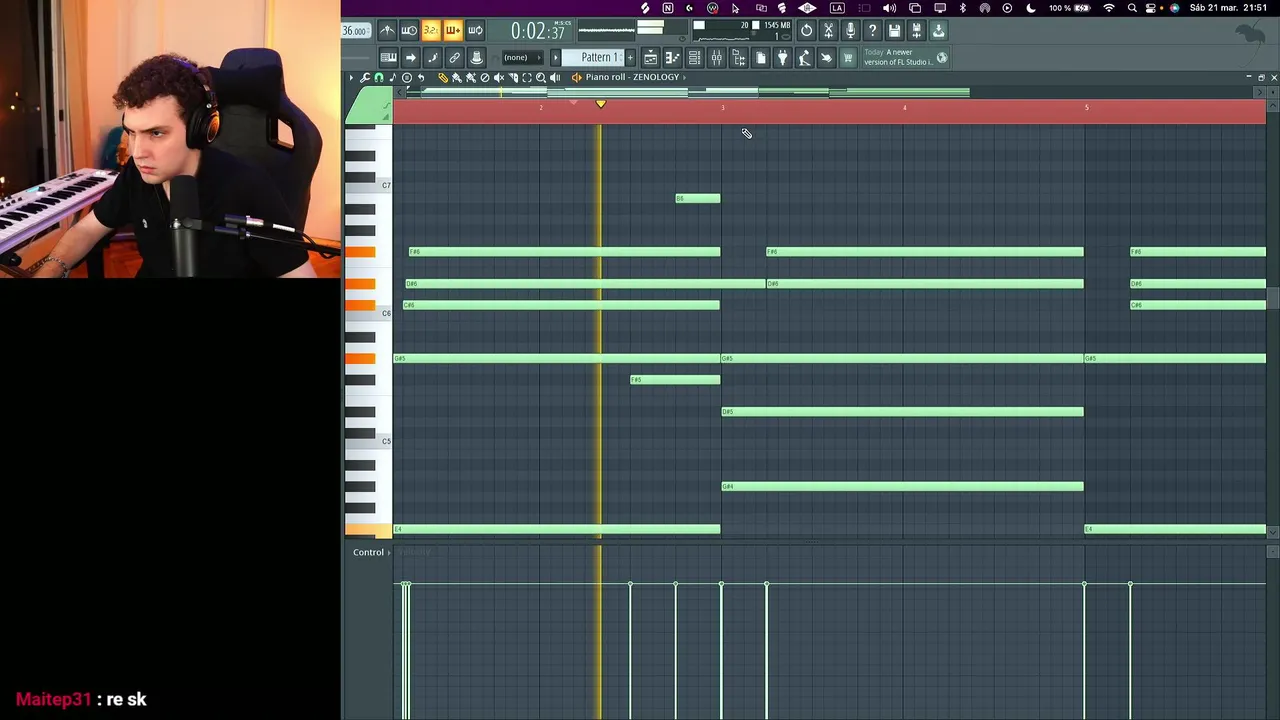The height and width of the screenshot is (720, 1280).
Task: Open macOS Spotlight search
Action: click(x=1132, y=8)
